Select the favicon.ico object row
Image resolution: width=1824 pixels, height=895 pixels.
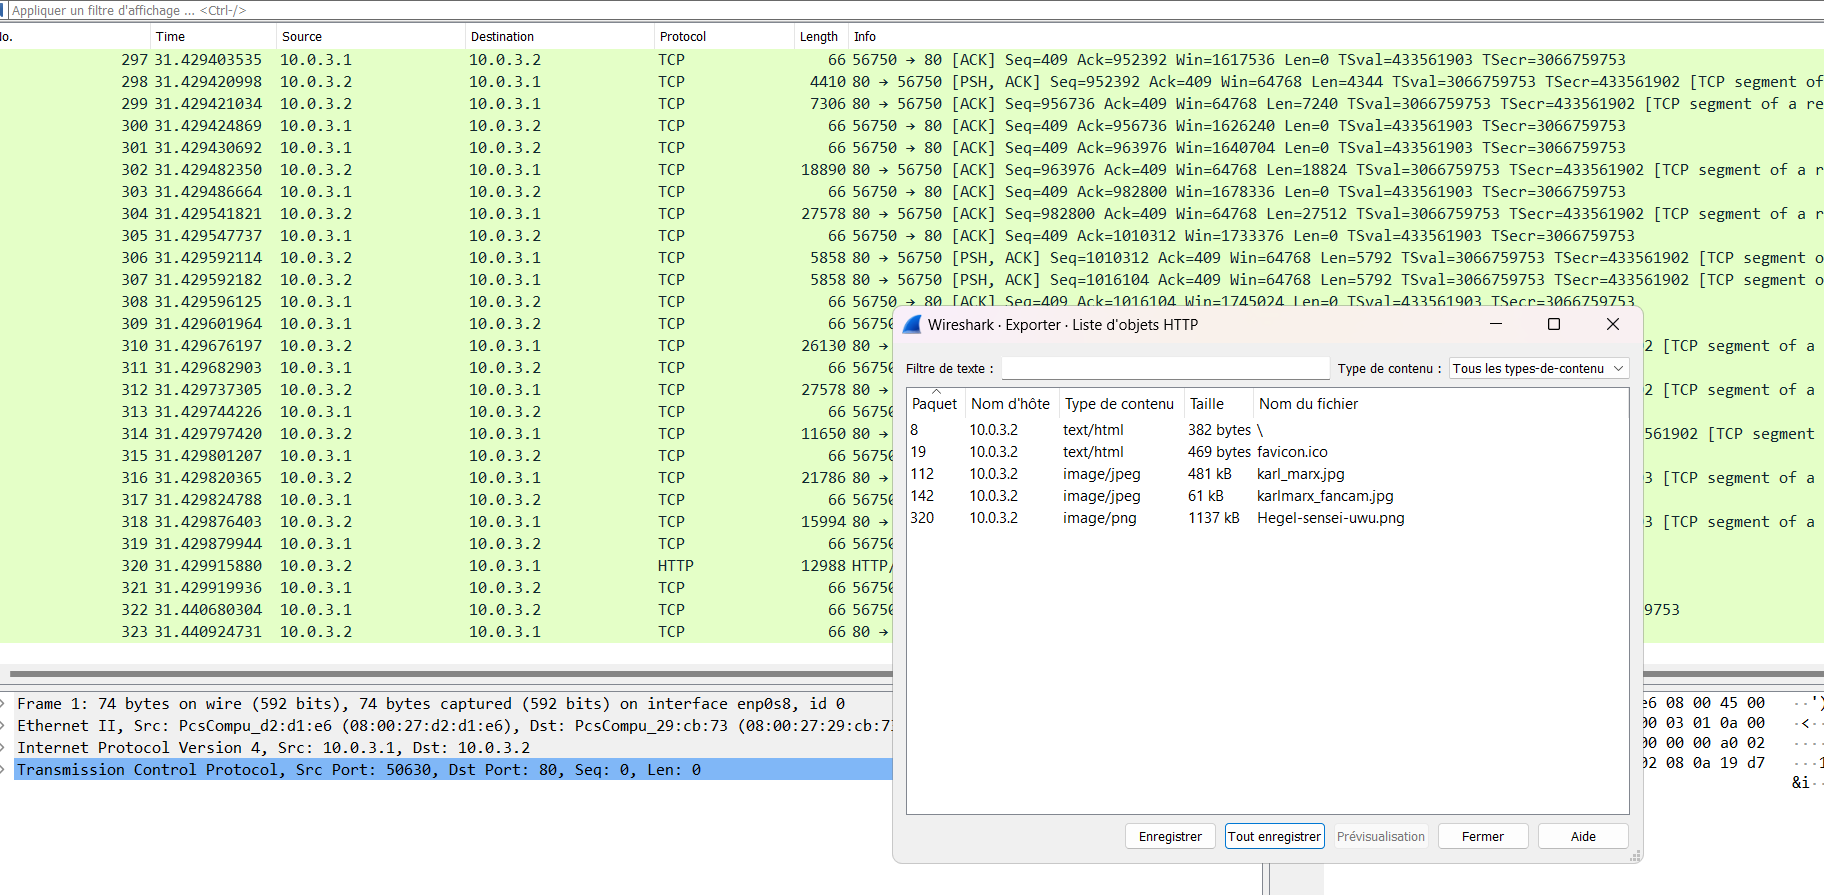tap(1267, 452)
